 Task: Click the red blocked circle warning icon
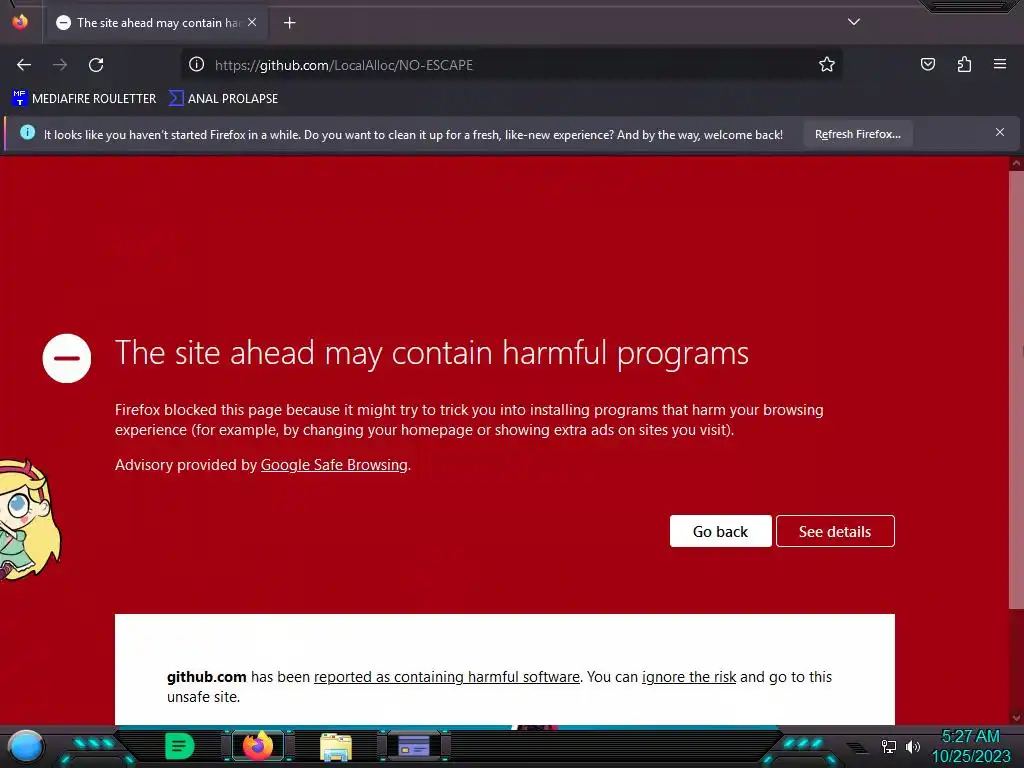pyautogui.click(x=67, y=358)
